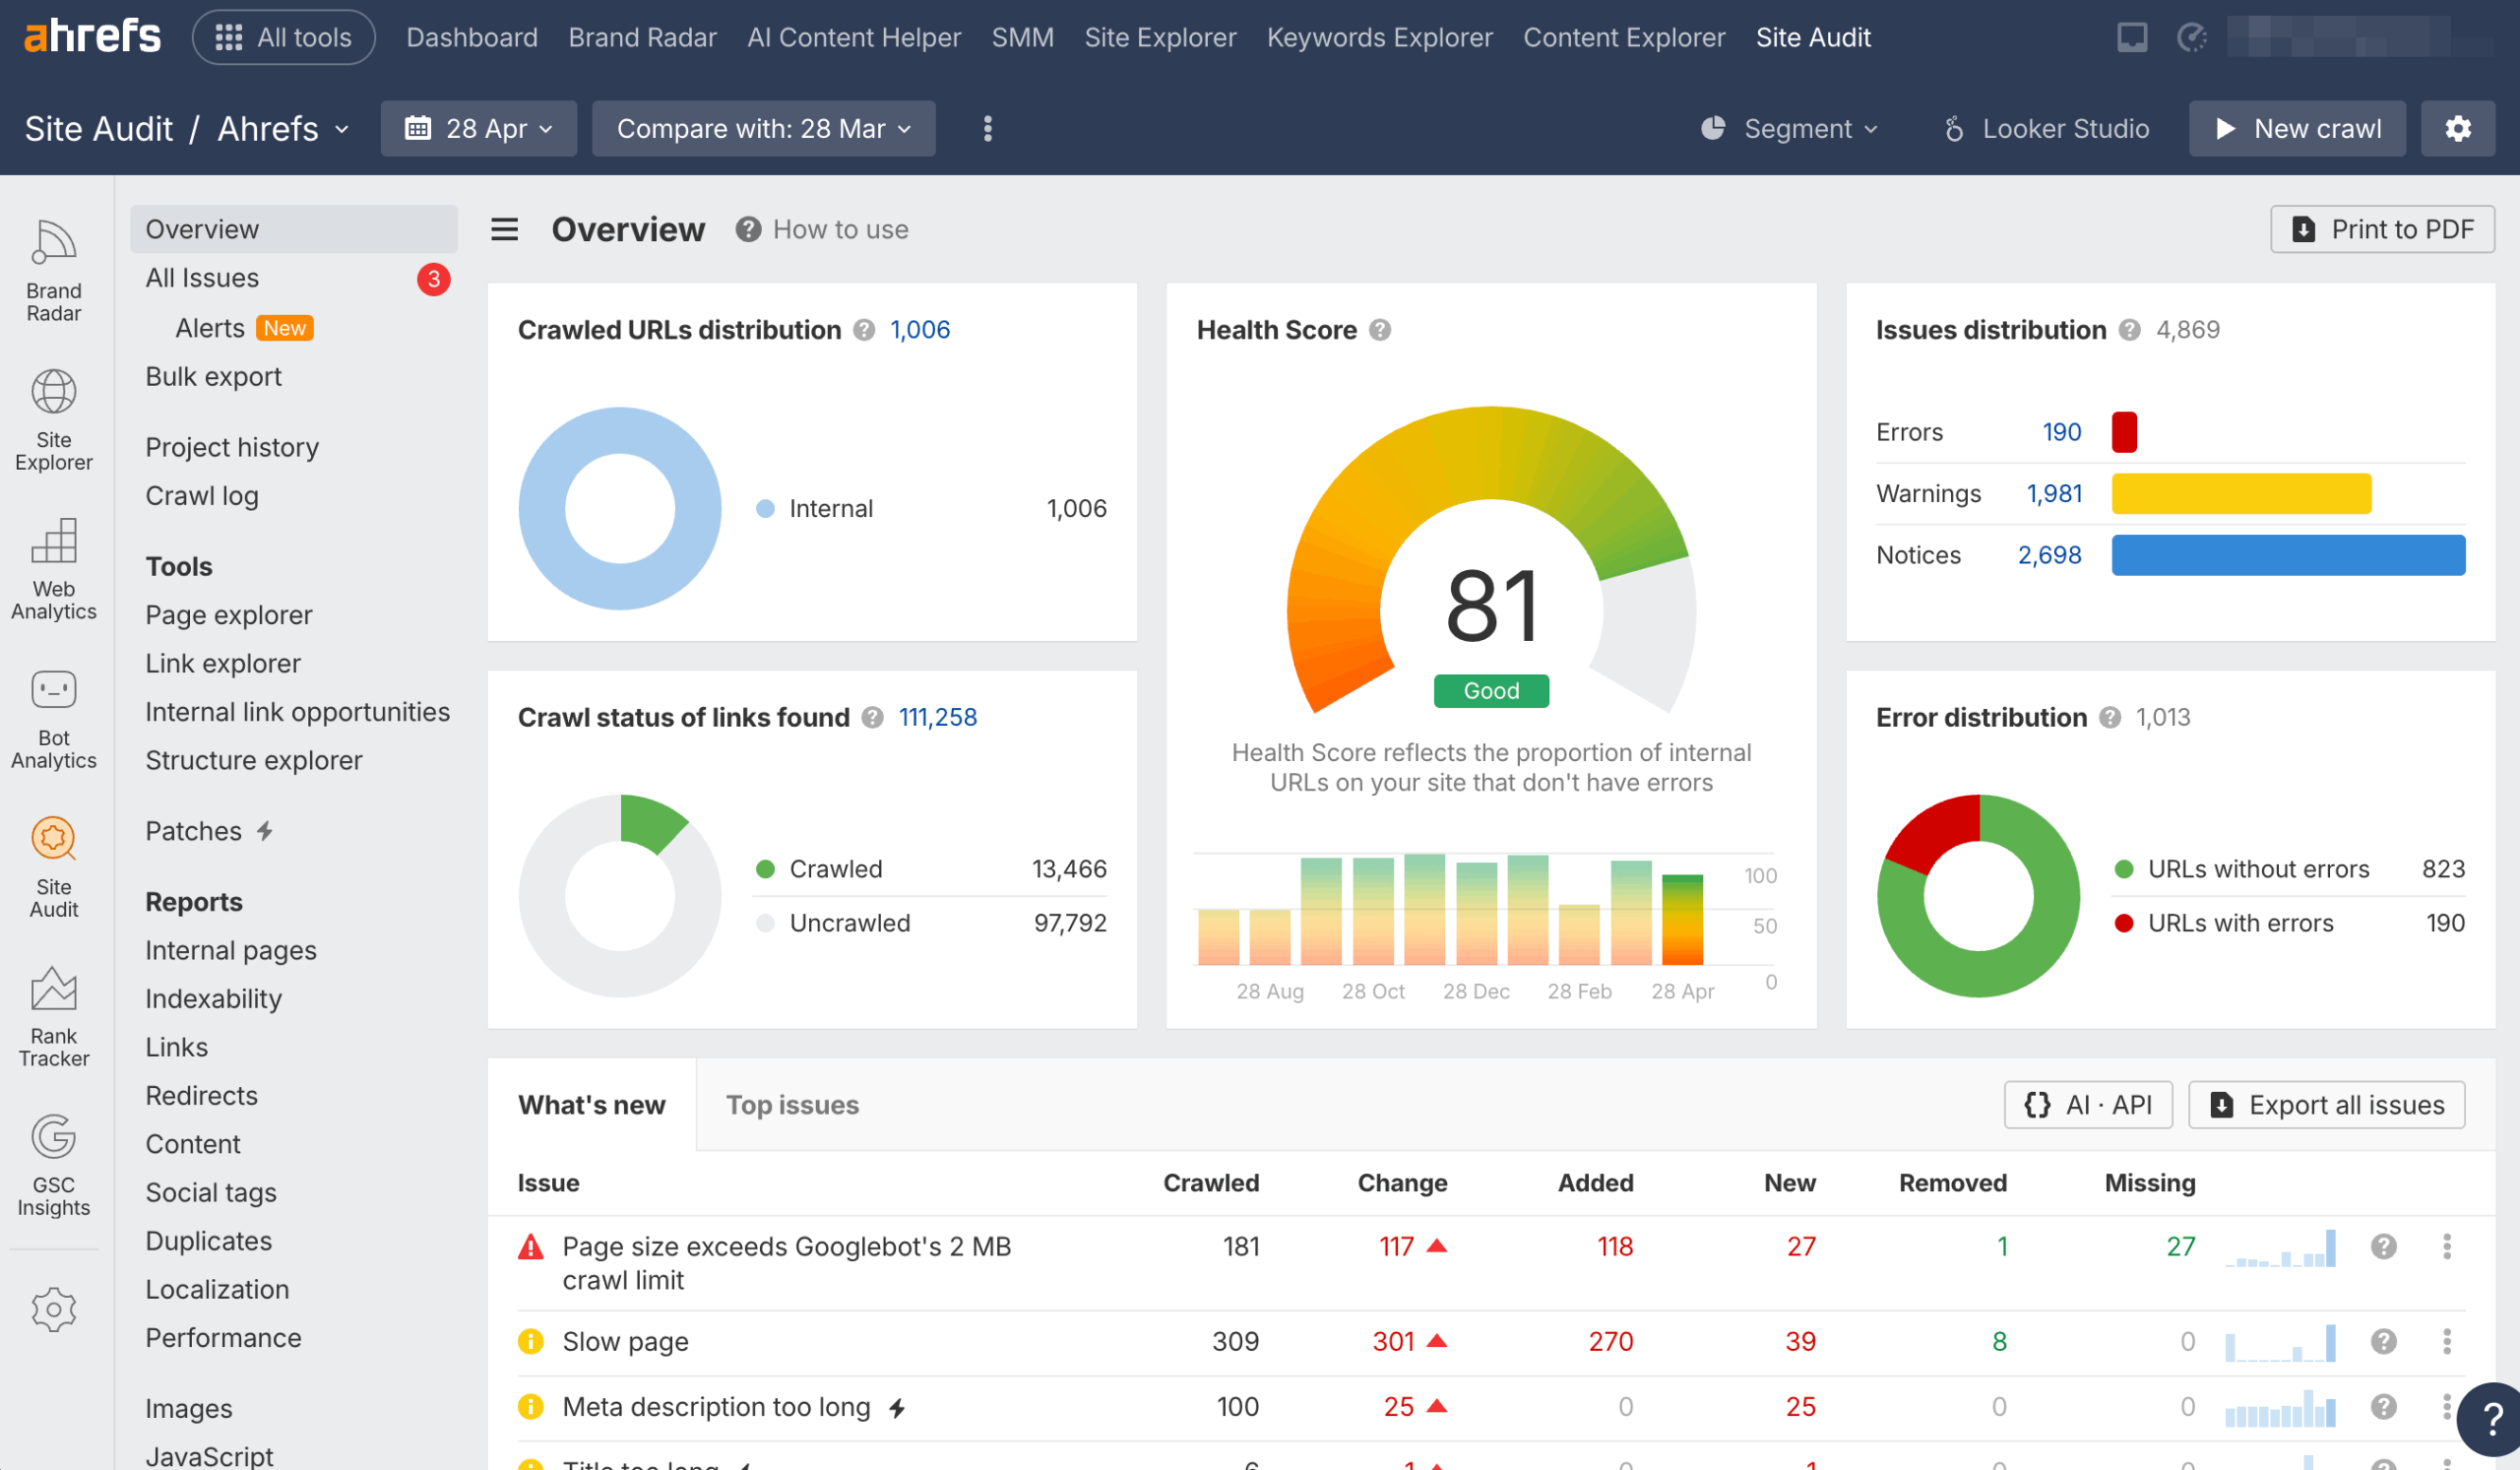Expand the Ahrefs project dropdown
Viewport: 2520px width, 1470px height.
284,128
